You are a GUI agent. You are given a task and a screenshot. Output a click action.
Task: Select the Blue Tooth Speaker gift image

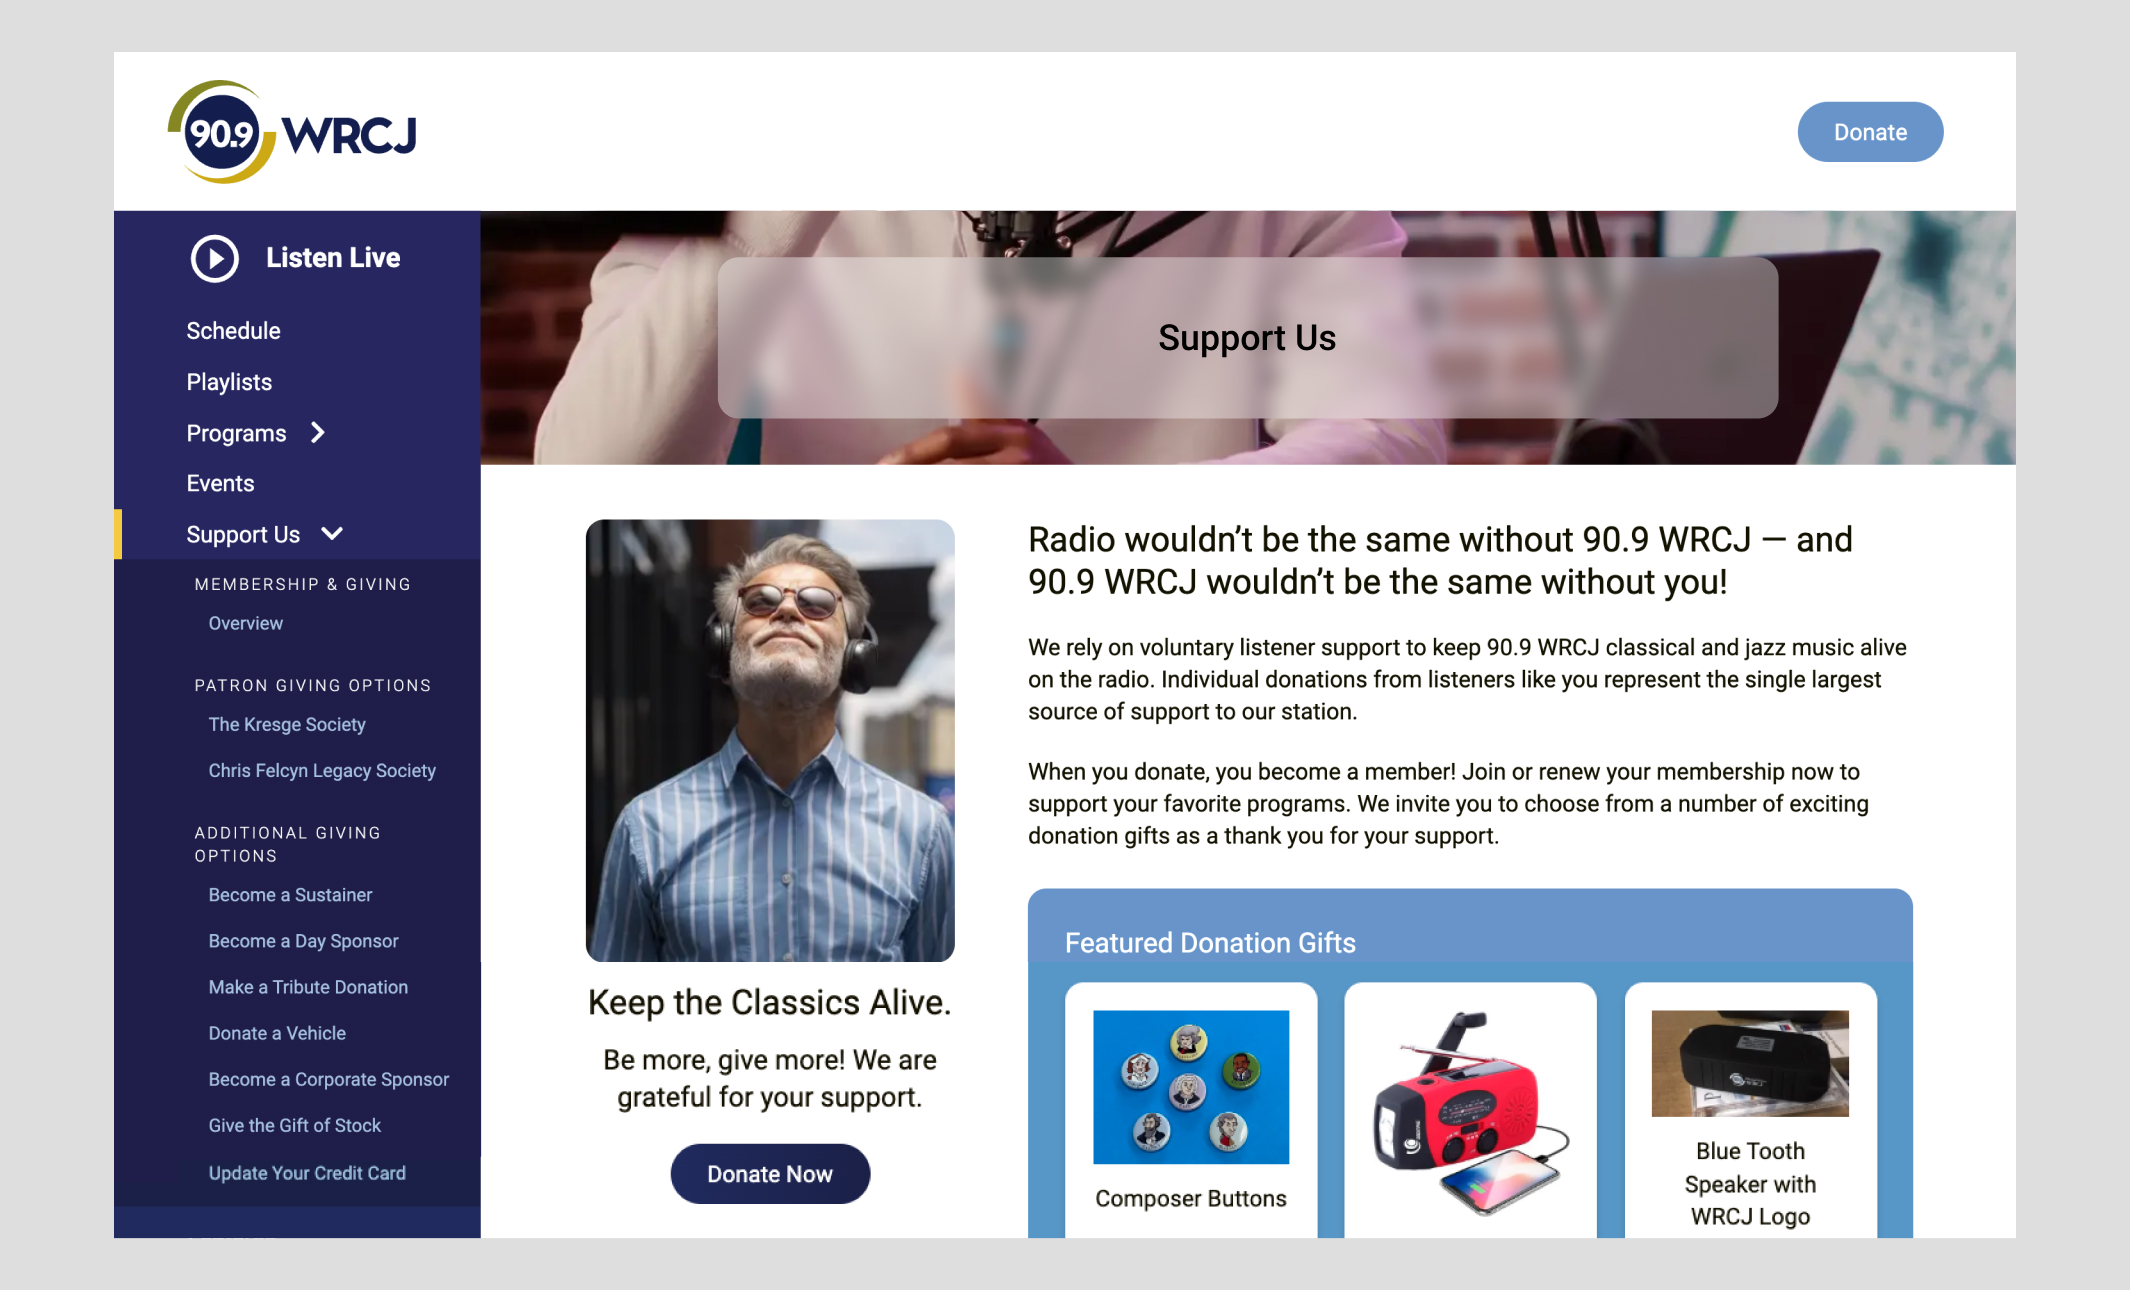[1750, 1063]
